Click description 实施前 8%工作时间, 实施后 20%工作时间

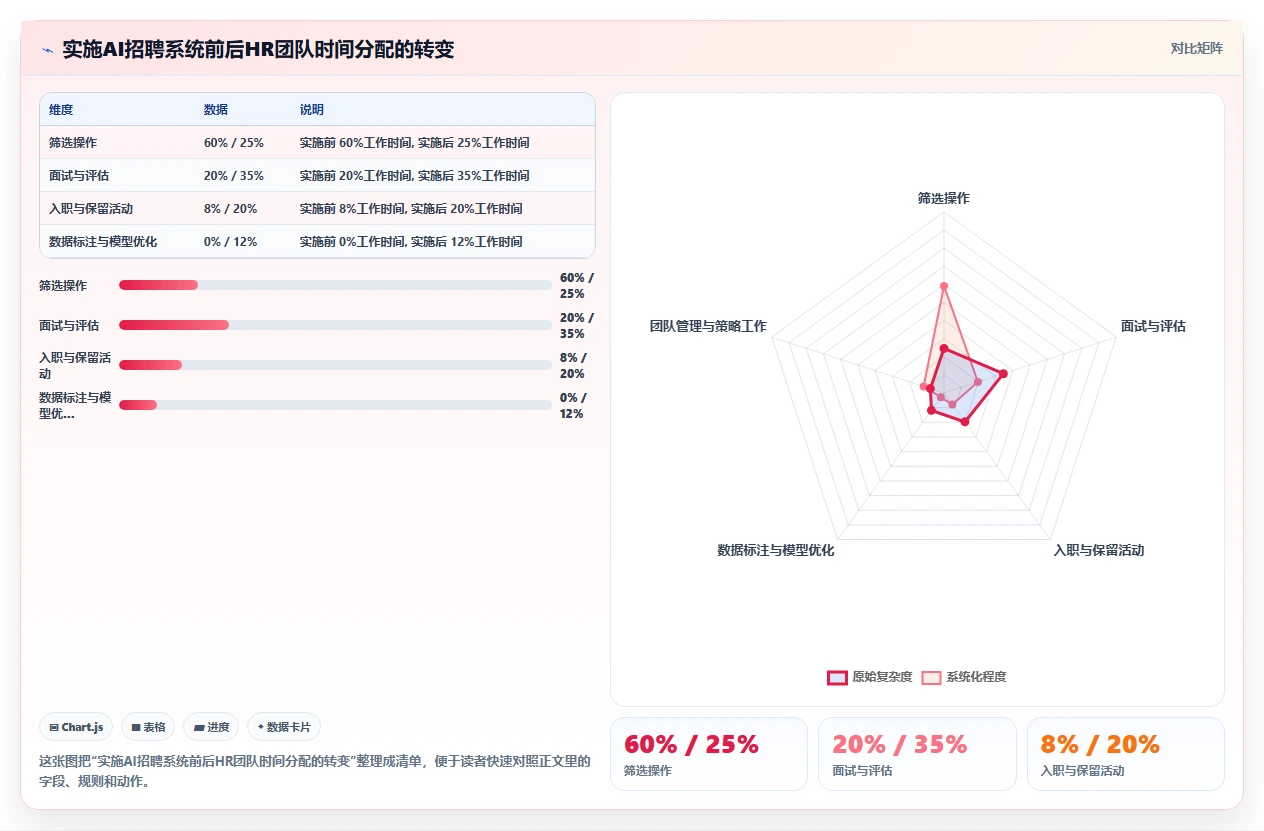[411, 209]
